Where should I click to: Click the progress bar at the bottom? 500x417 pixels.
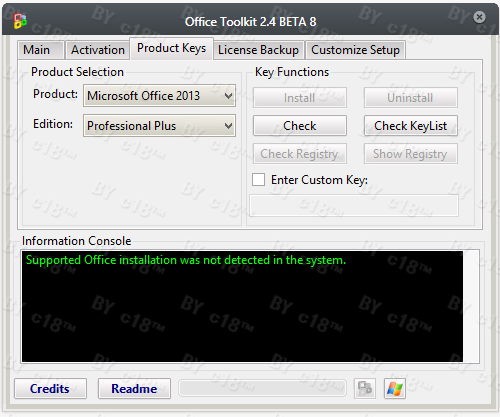[262, 388]
